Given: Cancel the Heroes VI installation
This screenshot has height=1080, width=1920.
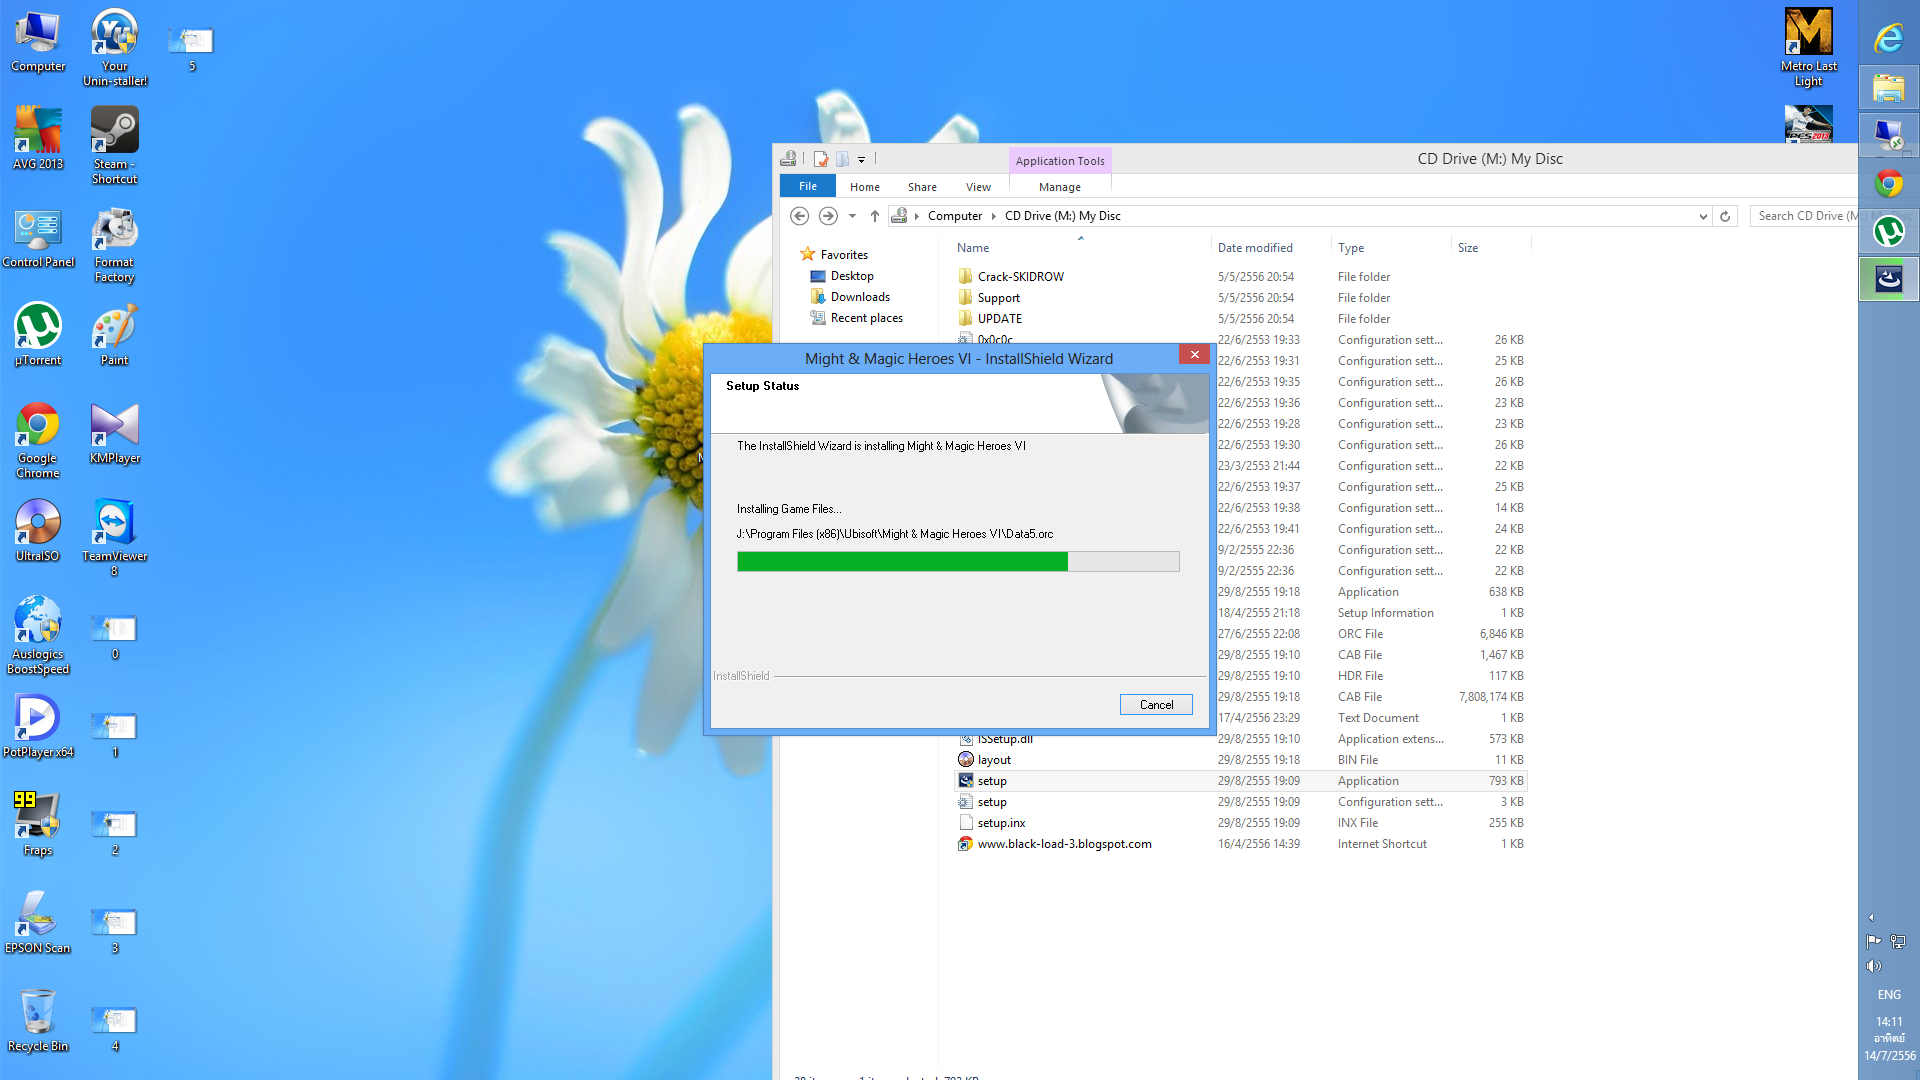Looking at the screenshot, I should 1155,705.
